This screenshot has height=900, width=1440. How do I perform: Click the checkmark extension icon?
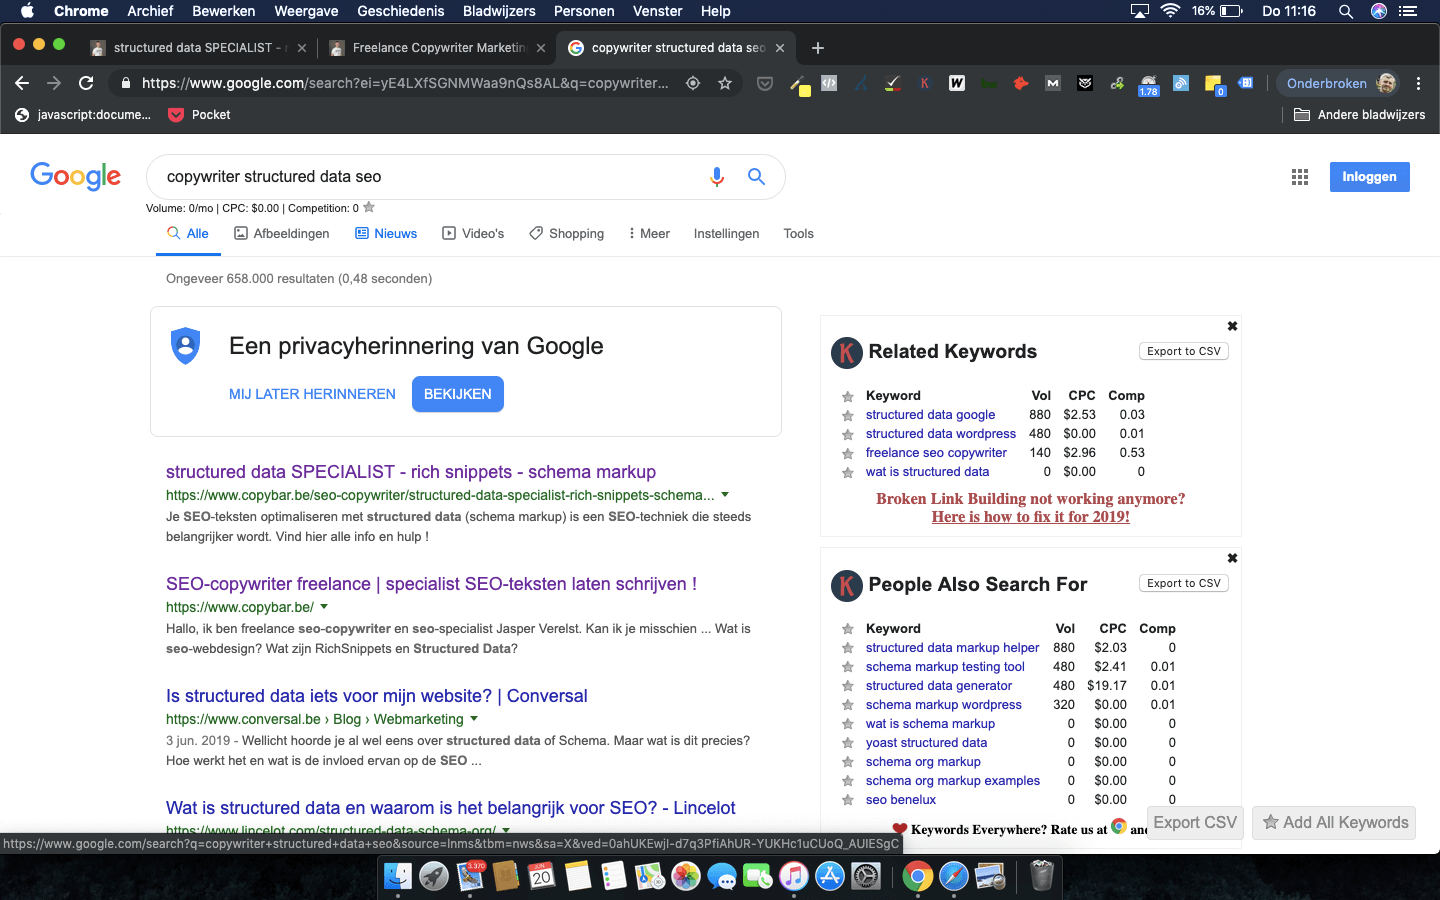(893, 83)
